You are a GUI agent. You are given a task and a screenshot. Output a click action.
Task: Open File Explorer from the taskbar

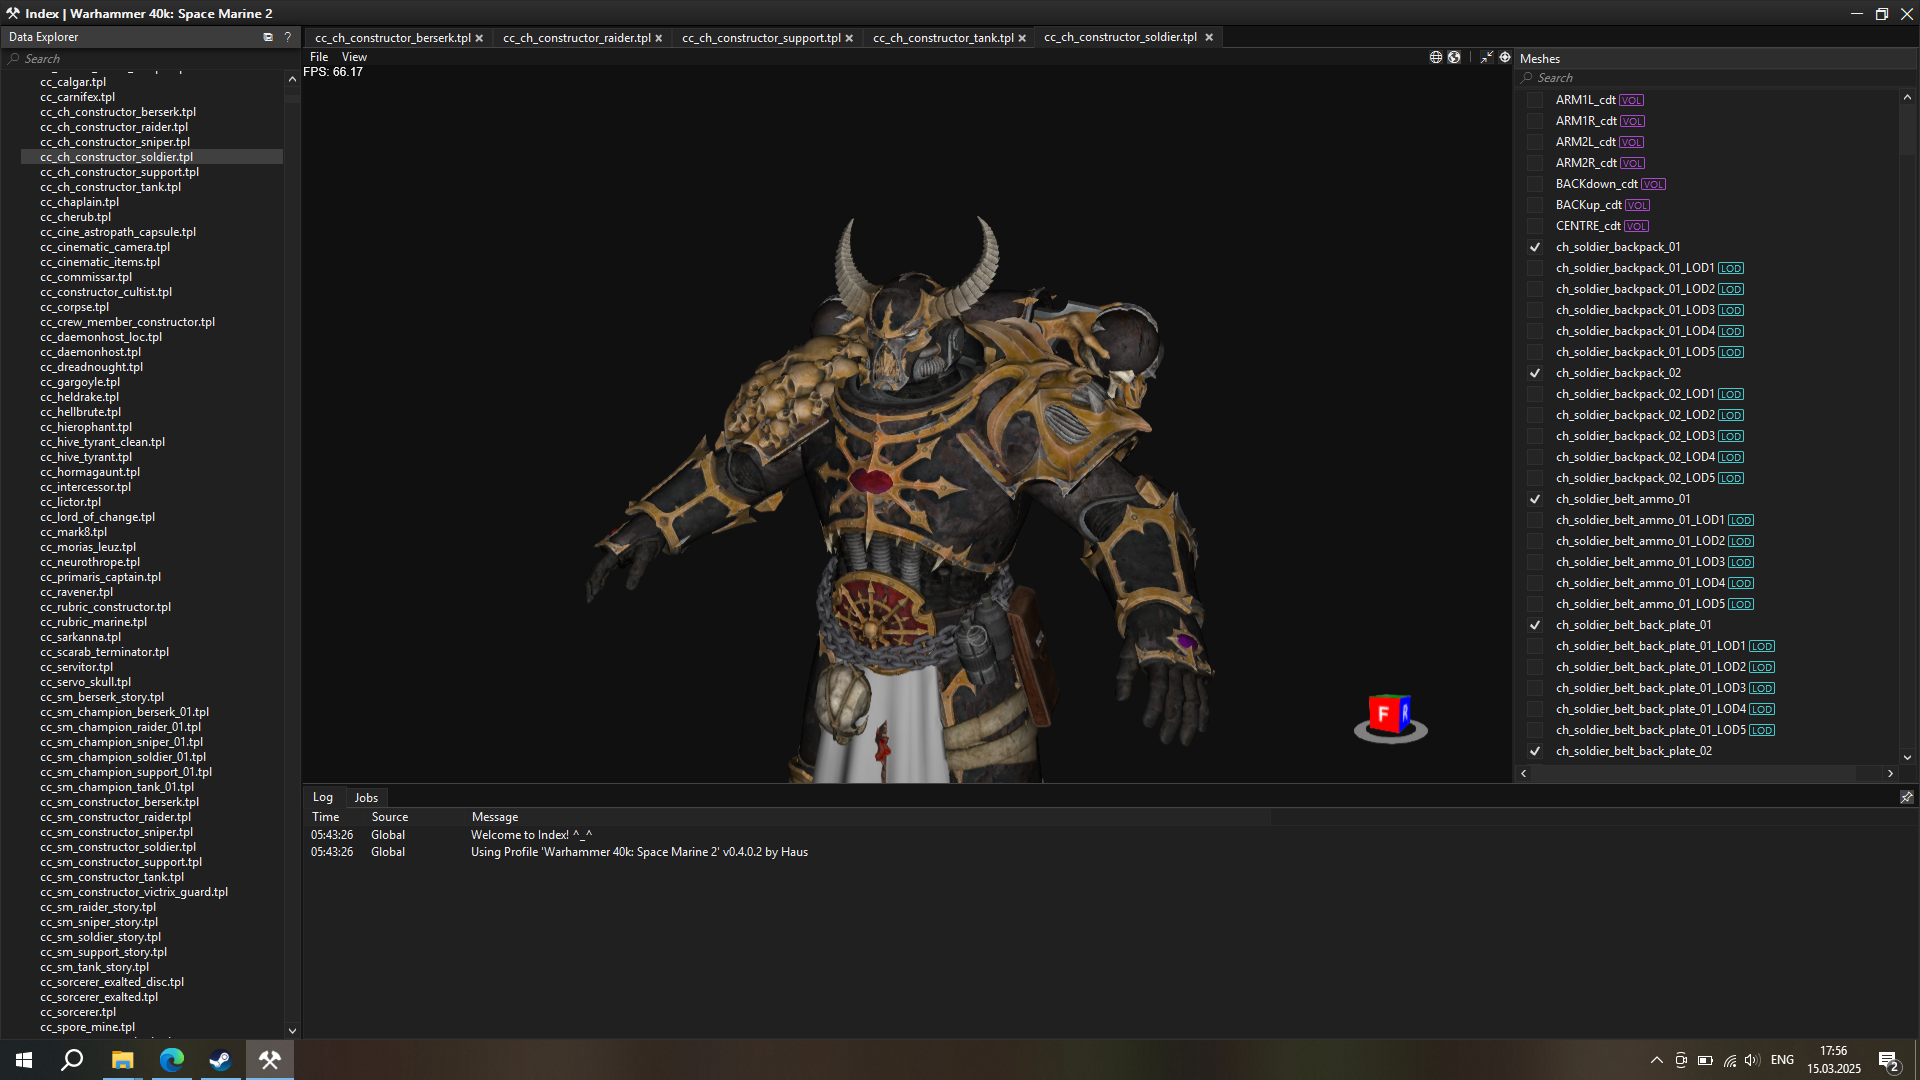pos(122,1060)
